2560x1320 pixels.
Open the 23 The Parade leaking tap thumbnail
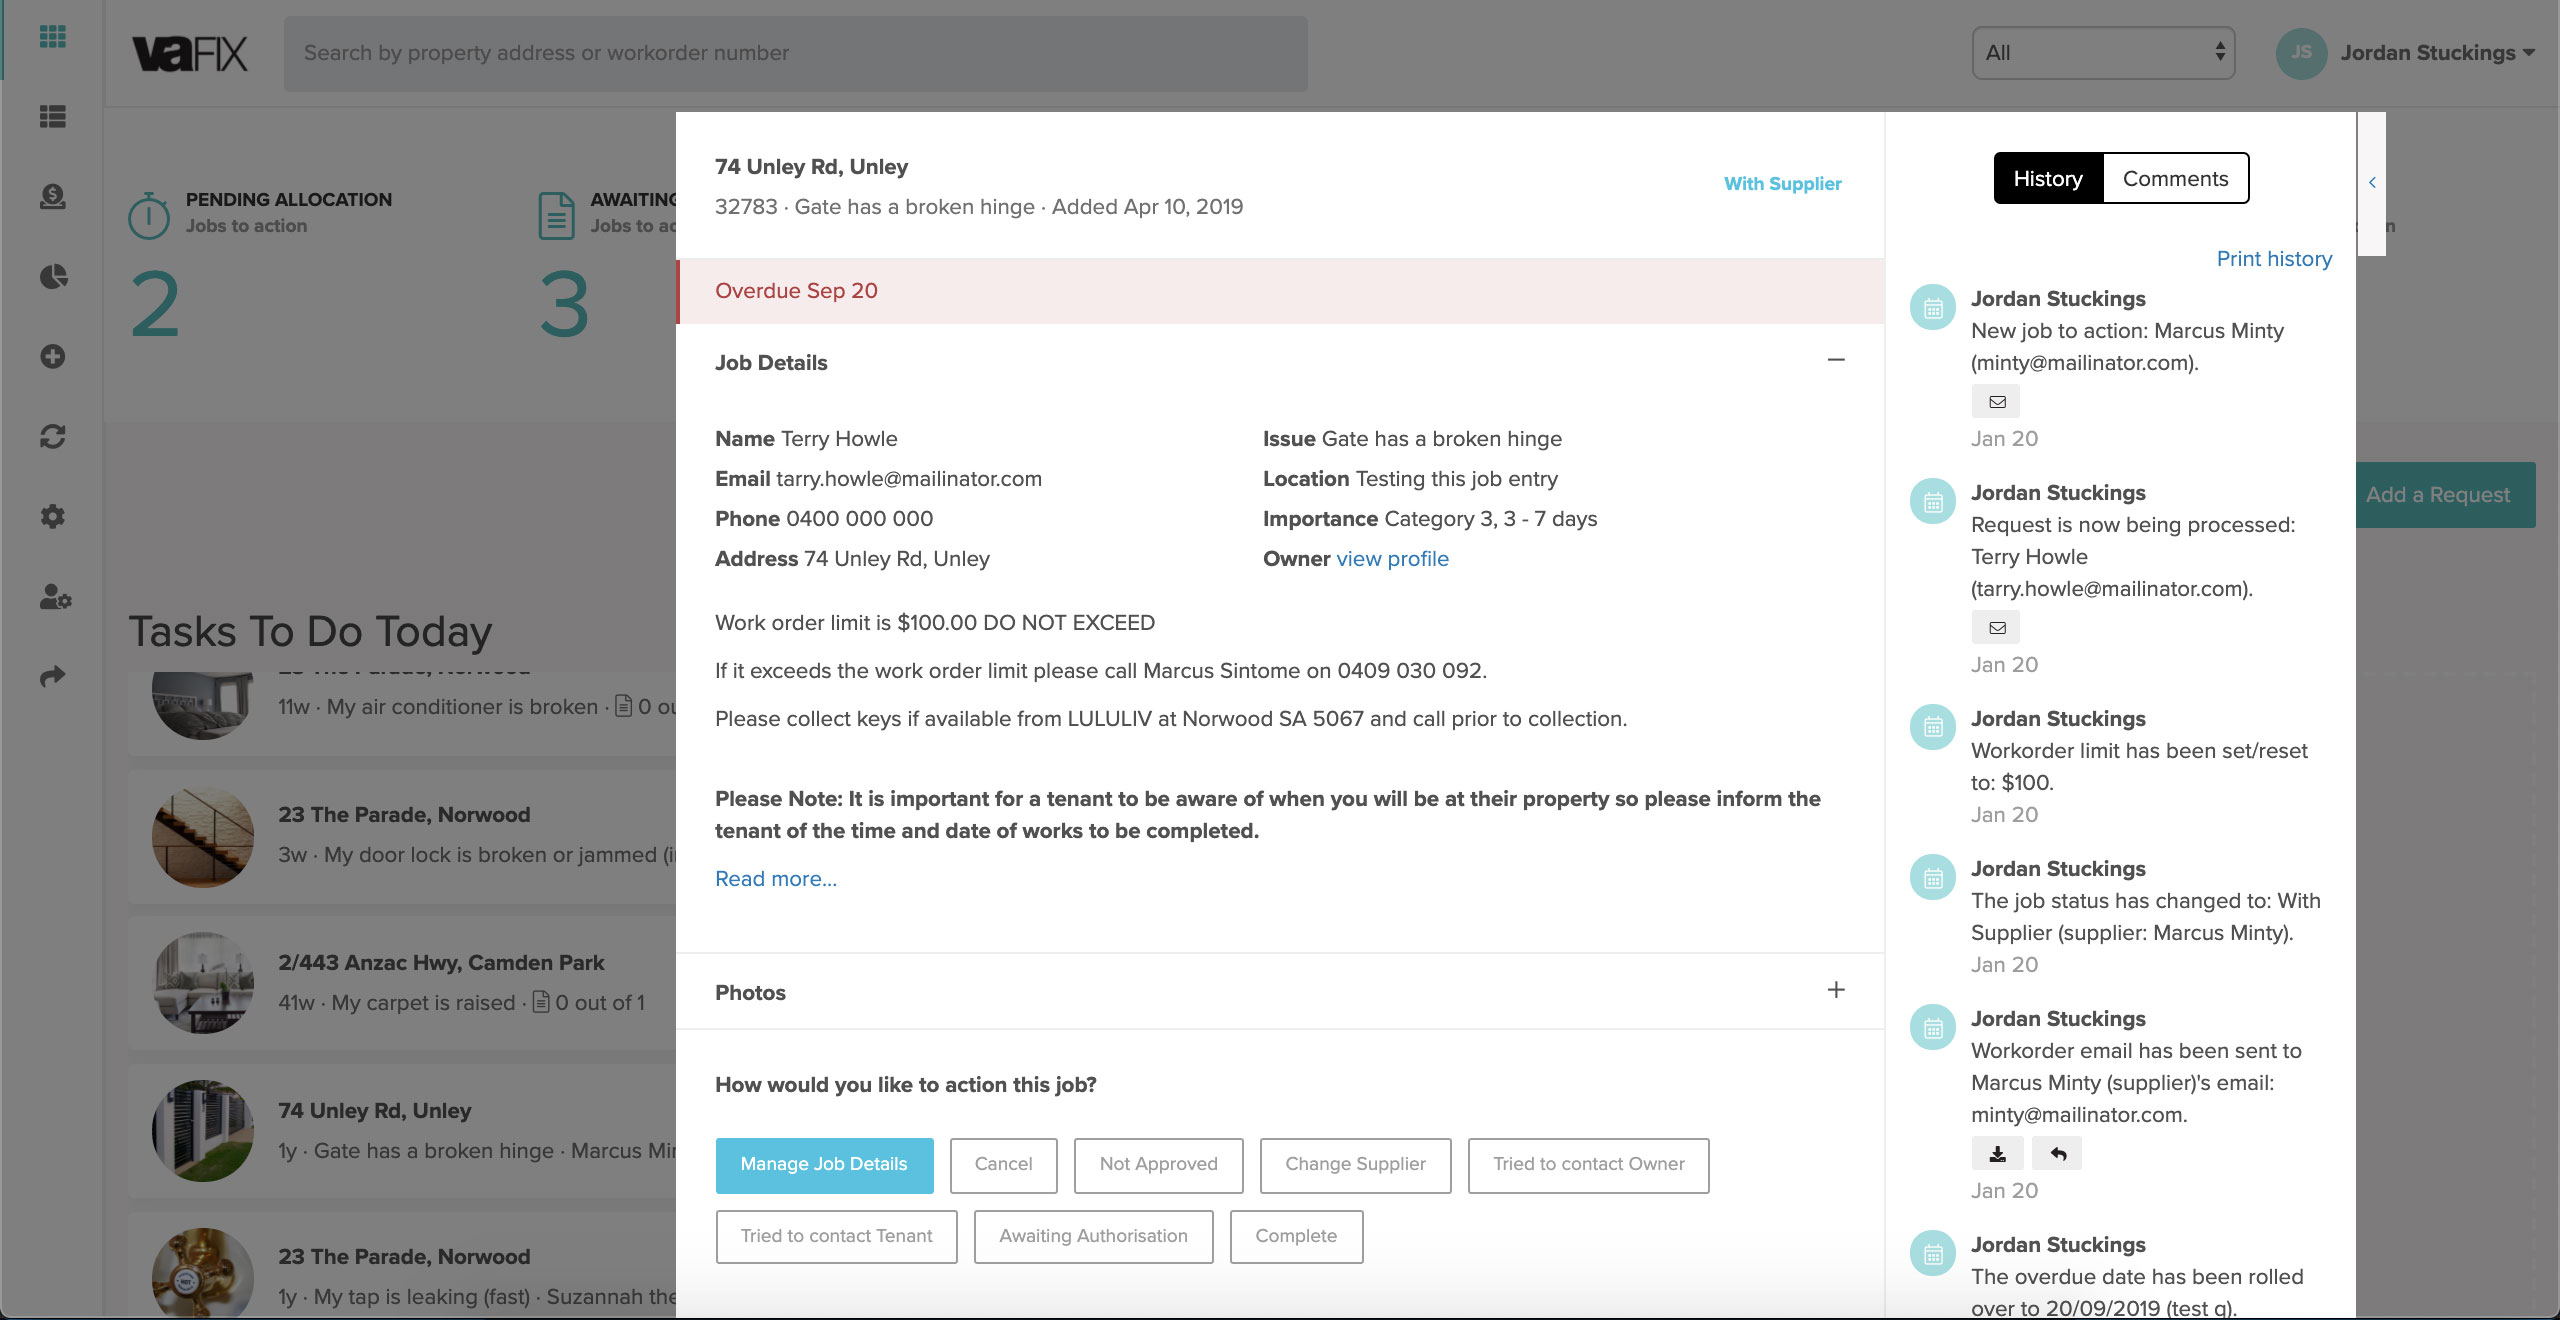[x=203, y=1272]
